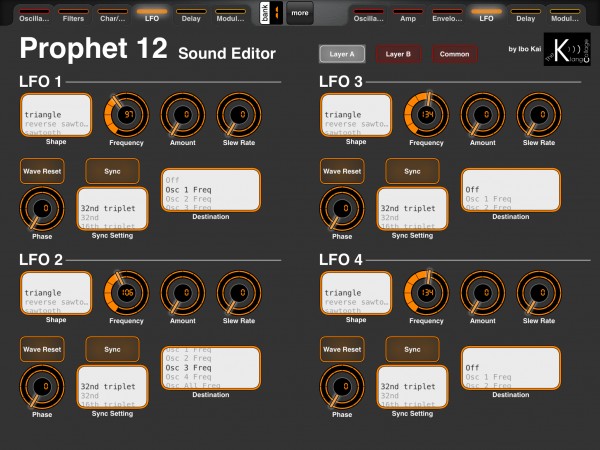Select Layer A
Viewport: 600px width, 450px height.
(342, 54)
